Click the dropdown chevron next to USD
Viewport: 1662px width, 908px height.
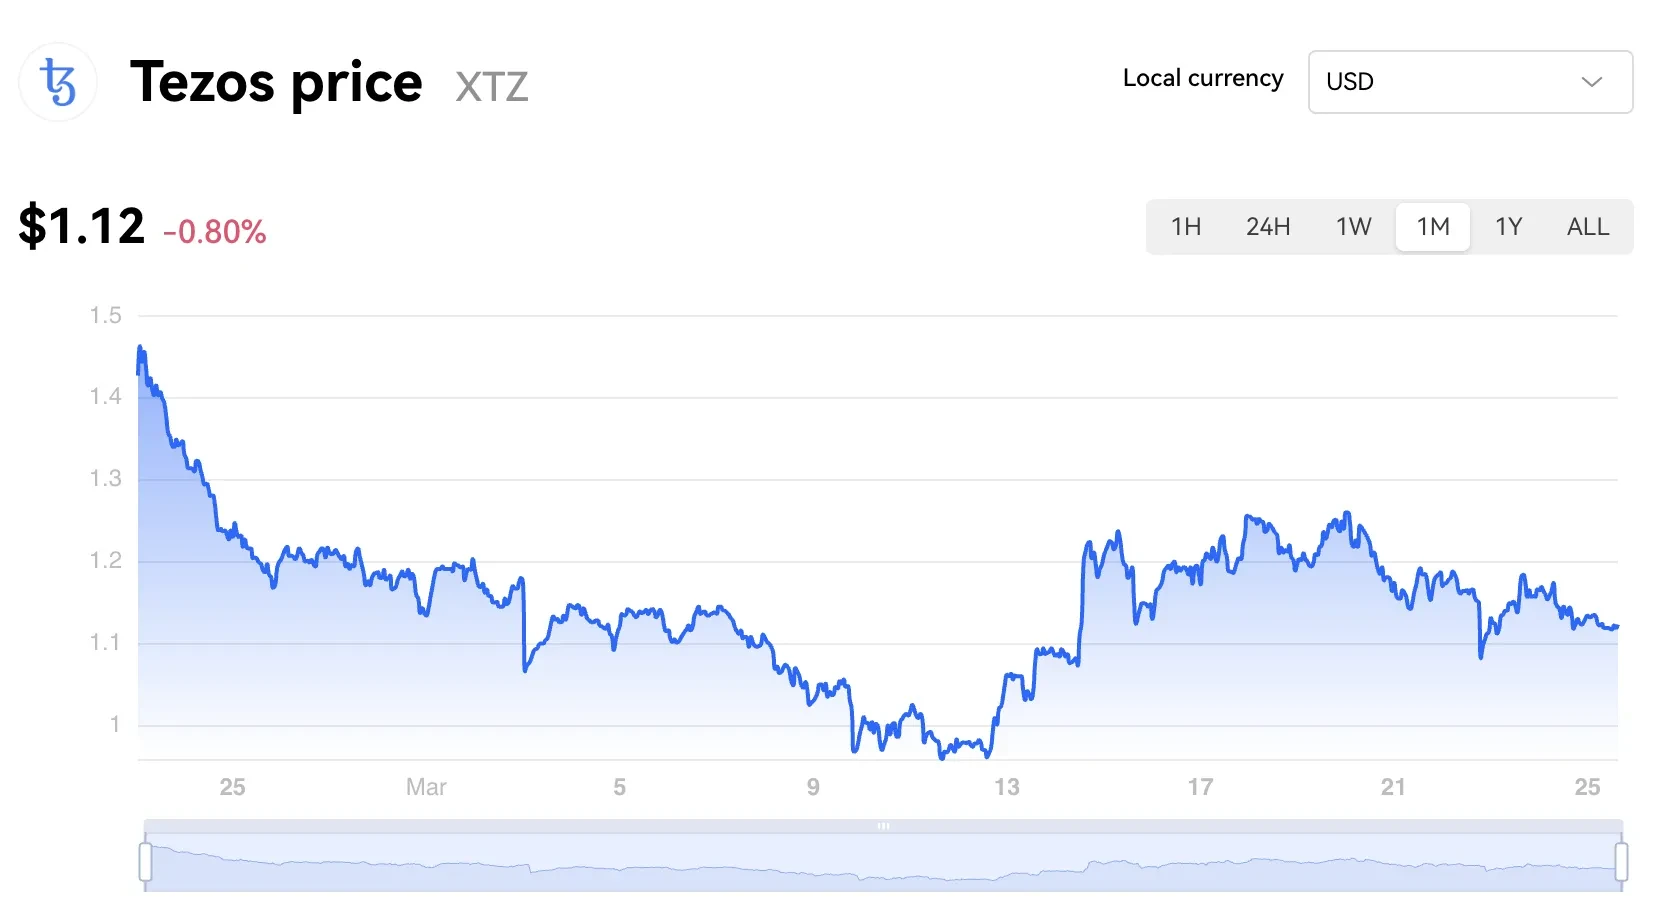1592,82
